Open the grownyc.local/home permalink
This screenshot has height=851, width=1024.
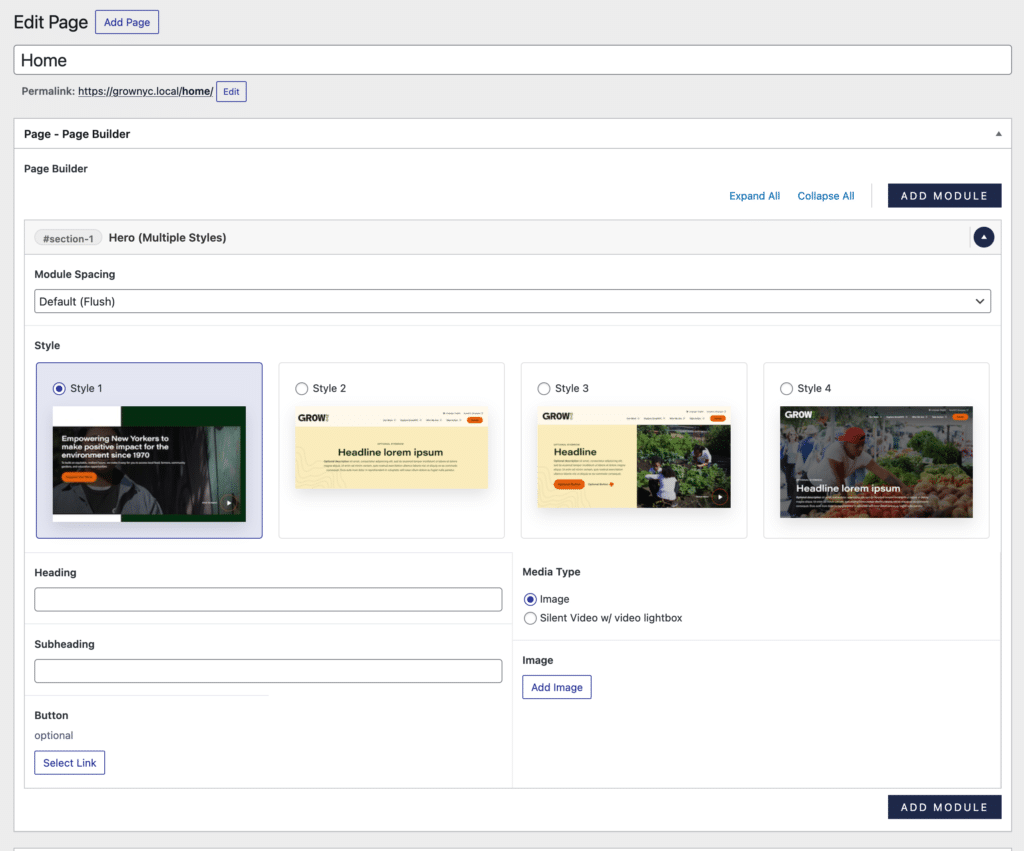(146, 91)
